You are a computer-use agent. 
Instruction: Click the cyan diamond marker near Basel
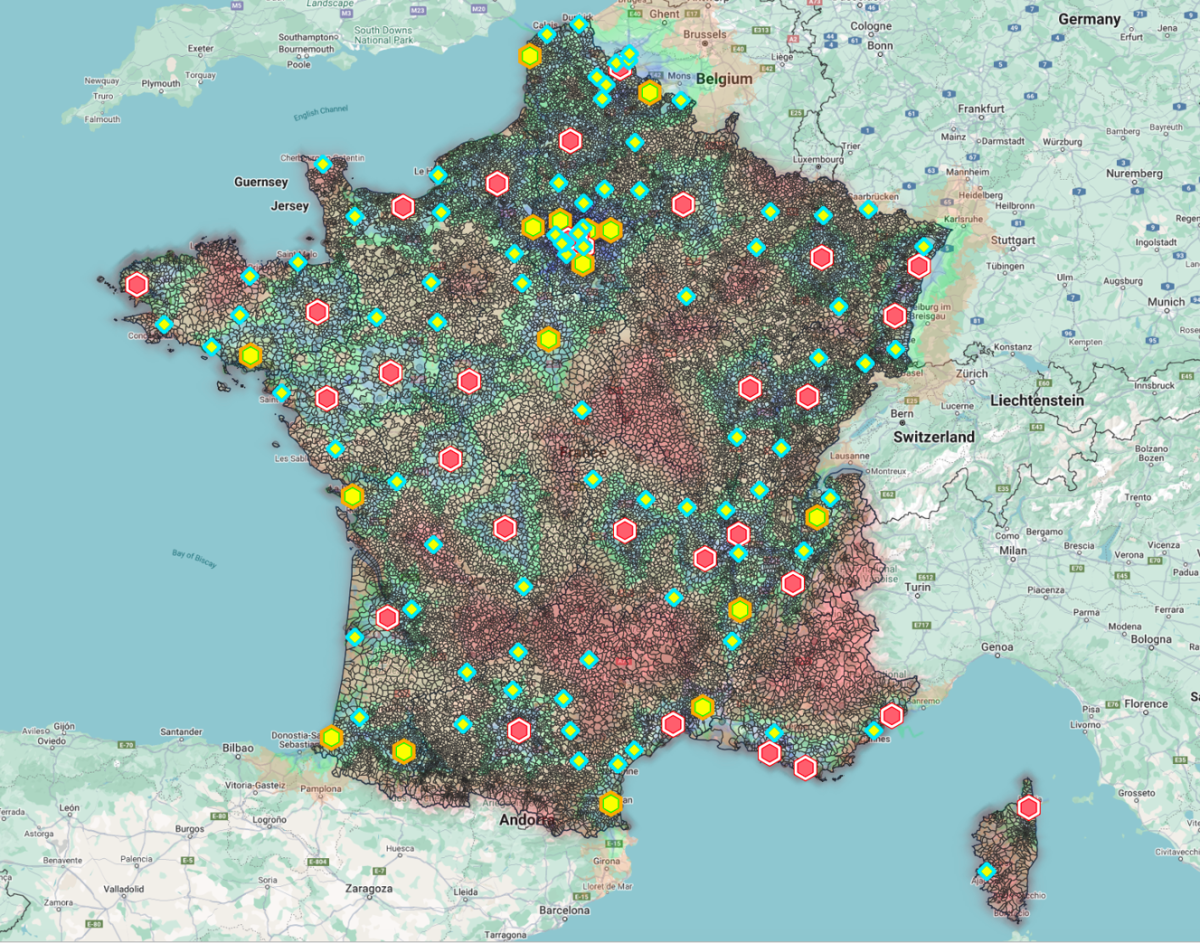pyautogui.click(x=895, y=349)
